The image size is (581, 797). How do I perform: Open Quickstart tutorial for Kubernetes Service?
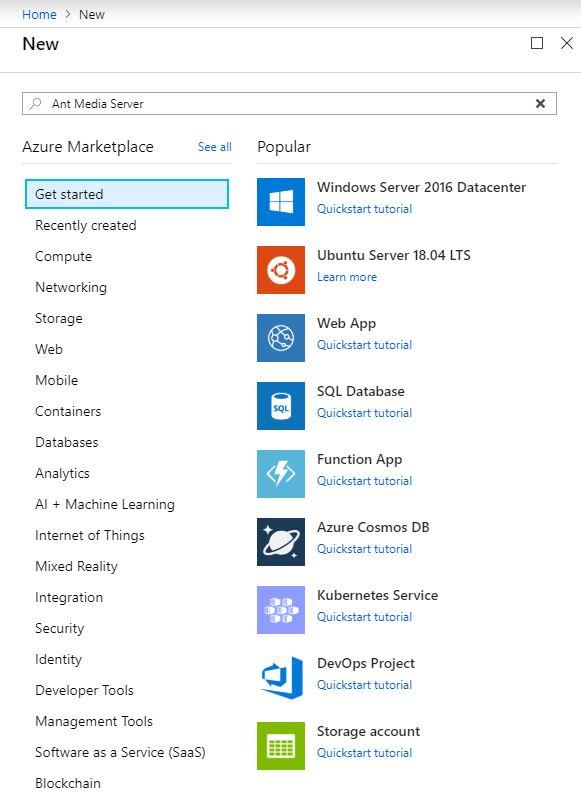364,617
